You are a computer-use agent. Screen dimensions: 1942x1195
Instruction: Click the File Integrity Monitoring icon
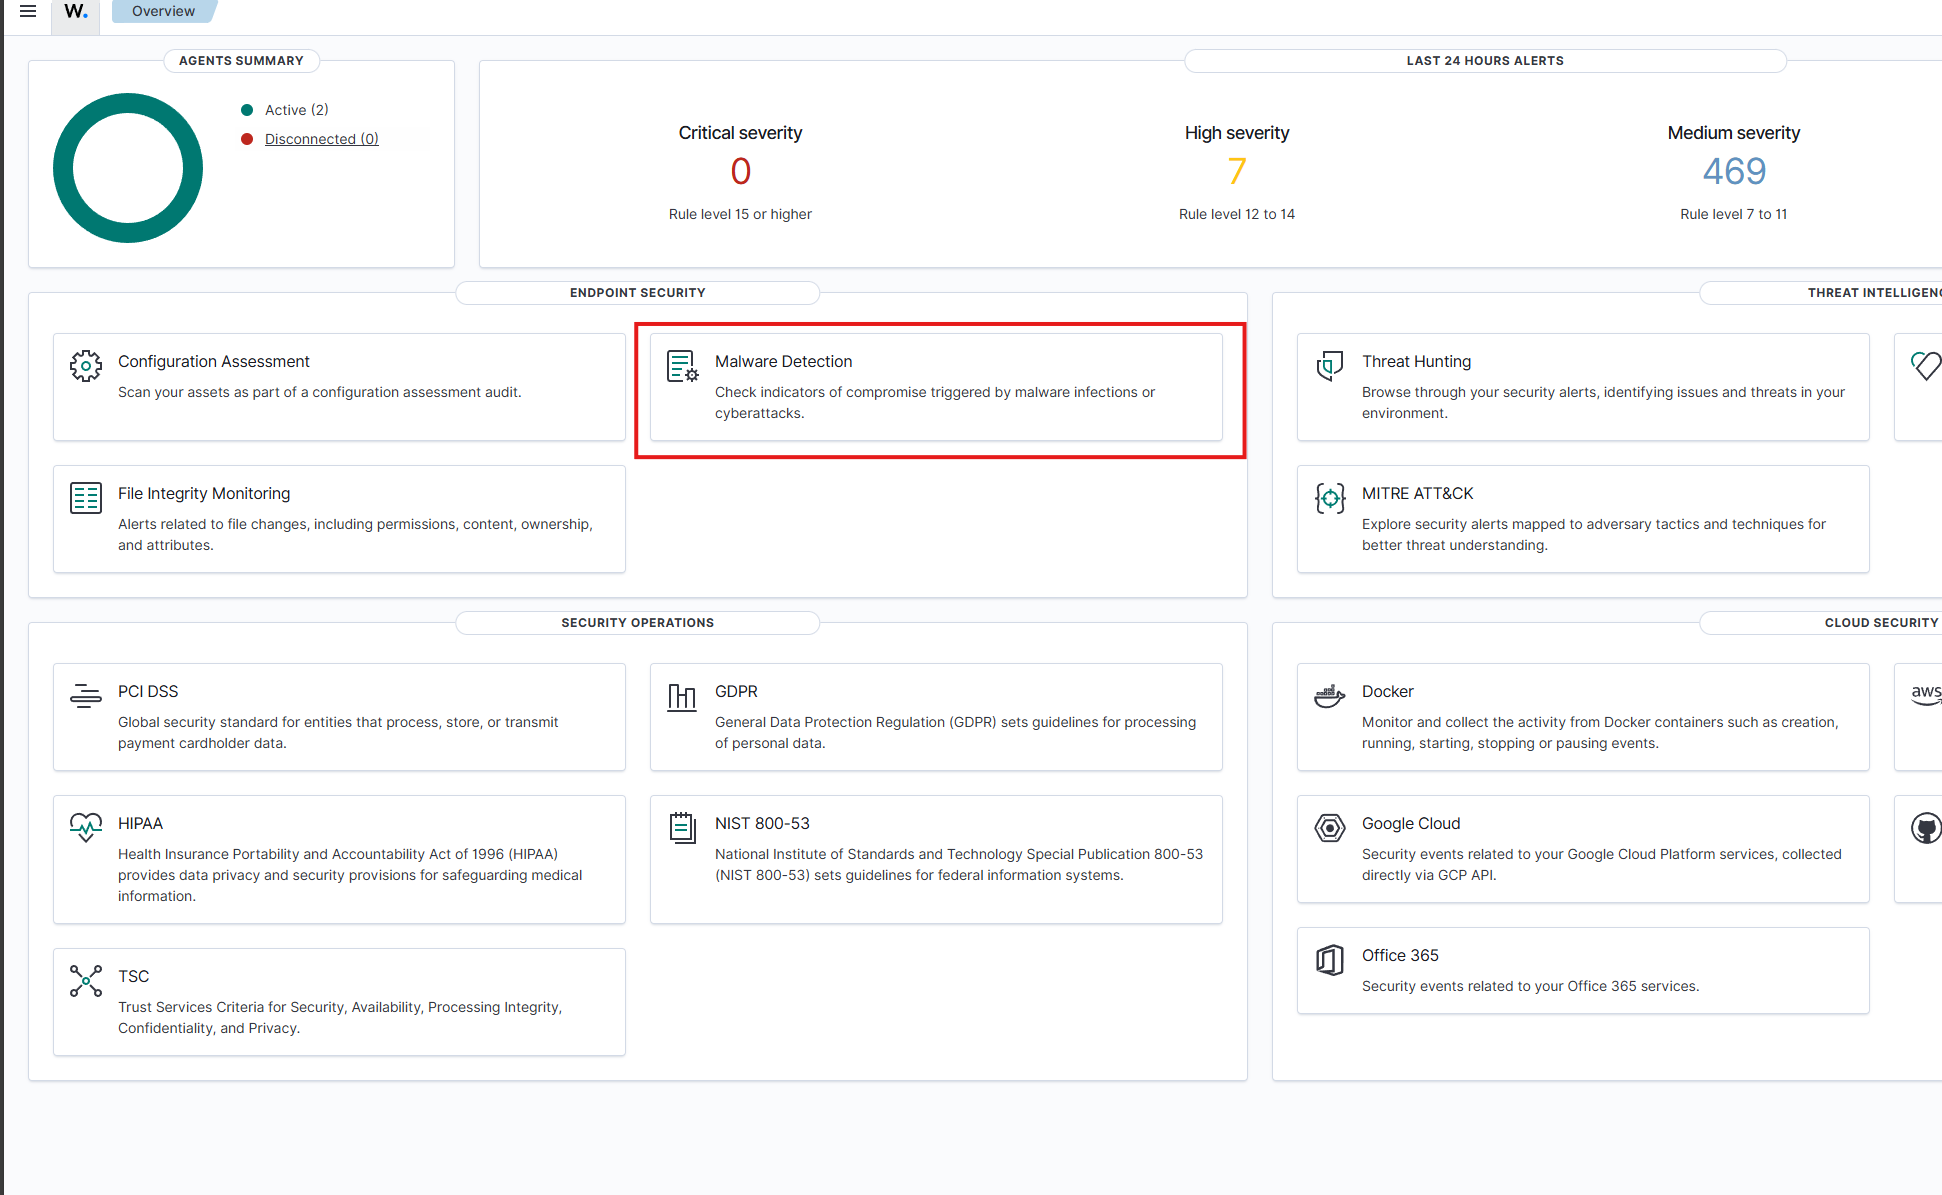tap(86, 497)
